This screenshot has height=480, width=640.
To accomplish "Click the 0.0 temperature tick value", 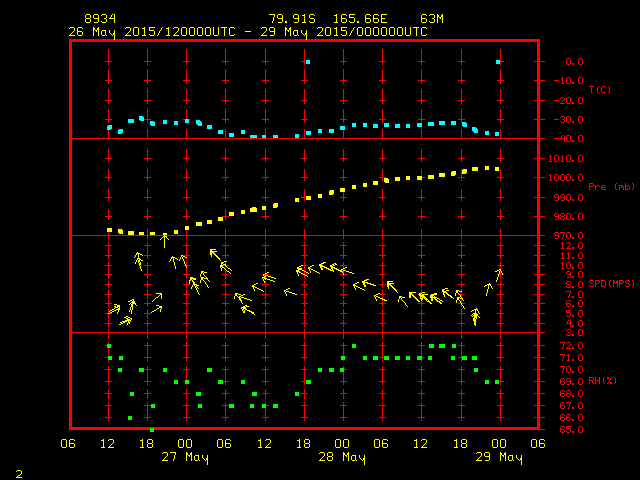I will tap(574, 62).
